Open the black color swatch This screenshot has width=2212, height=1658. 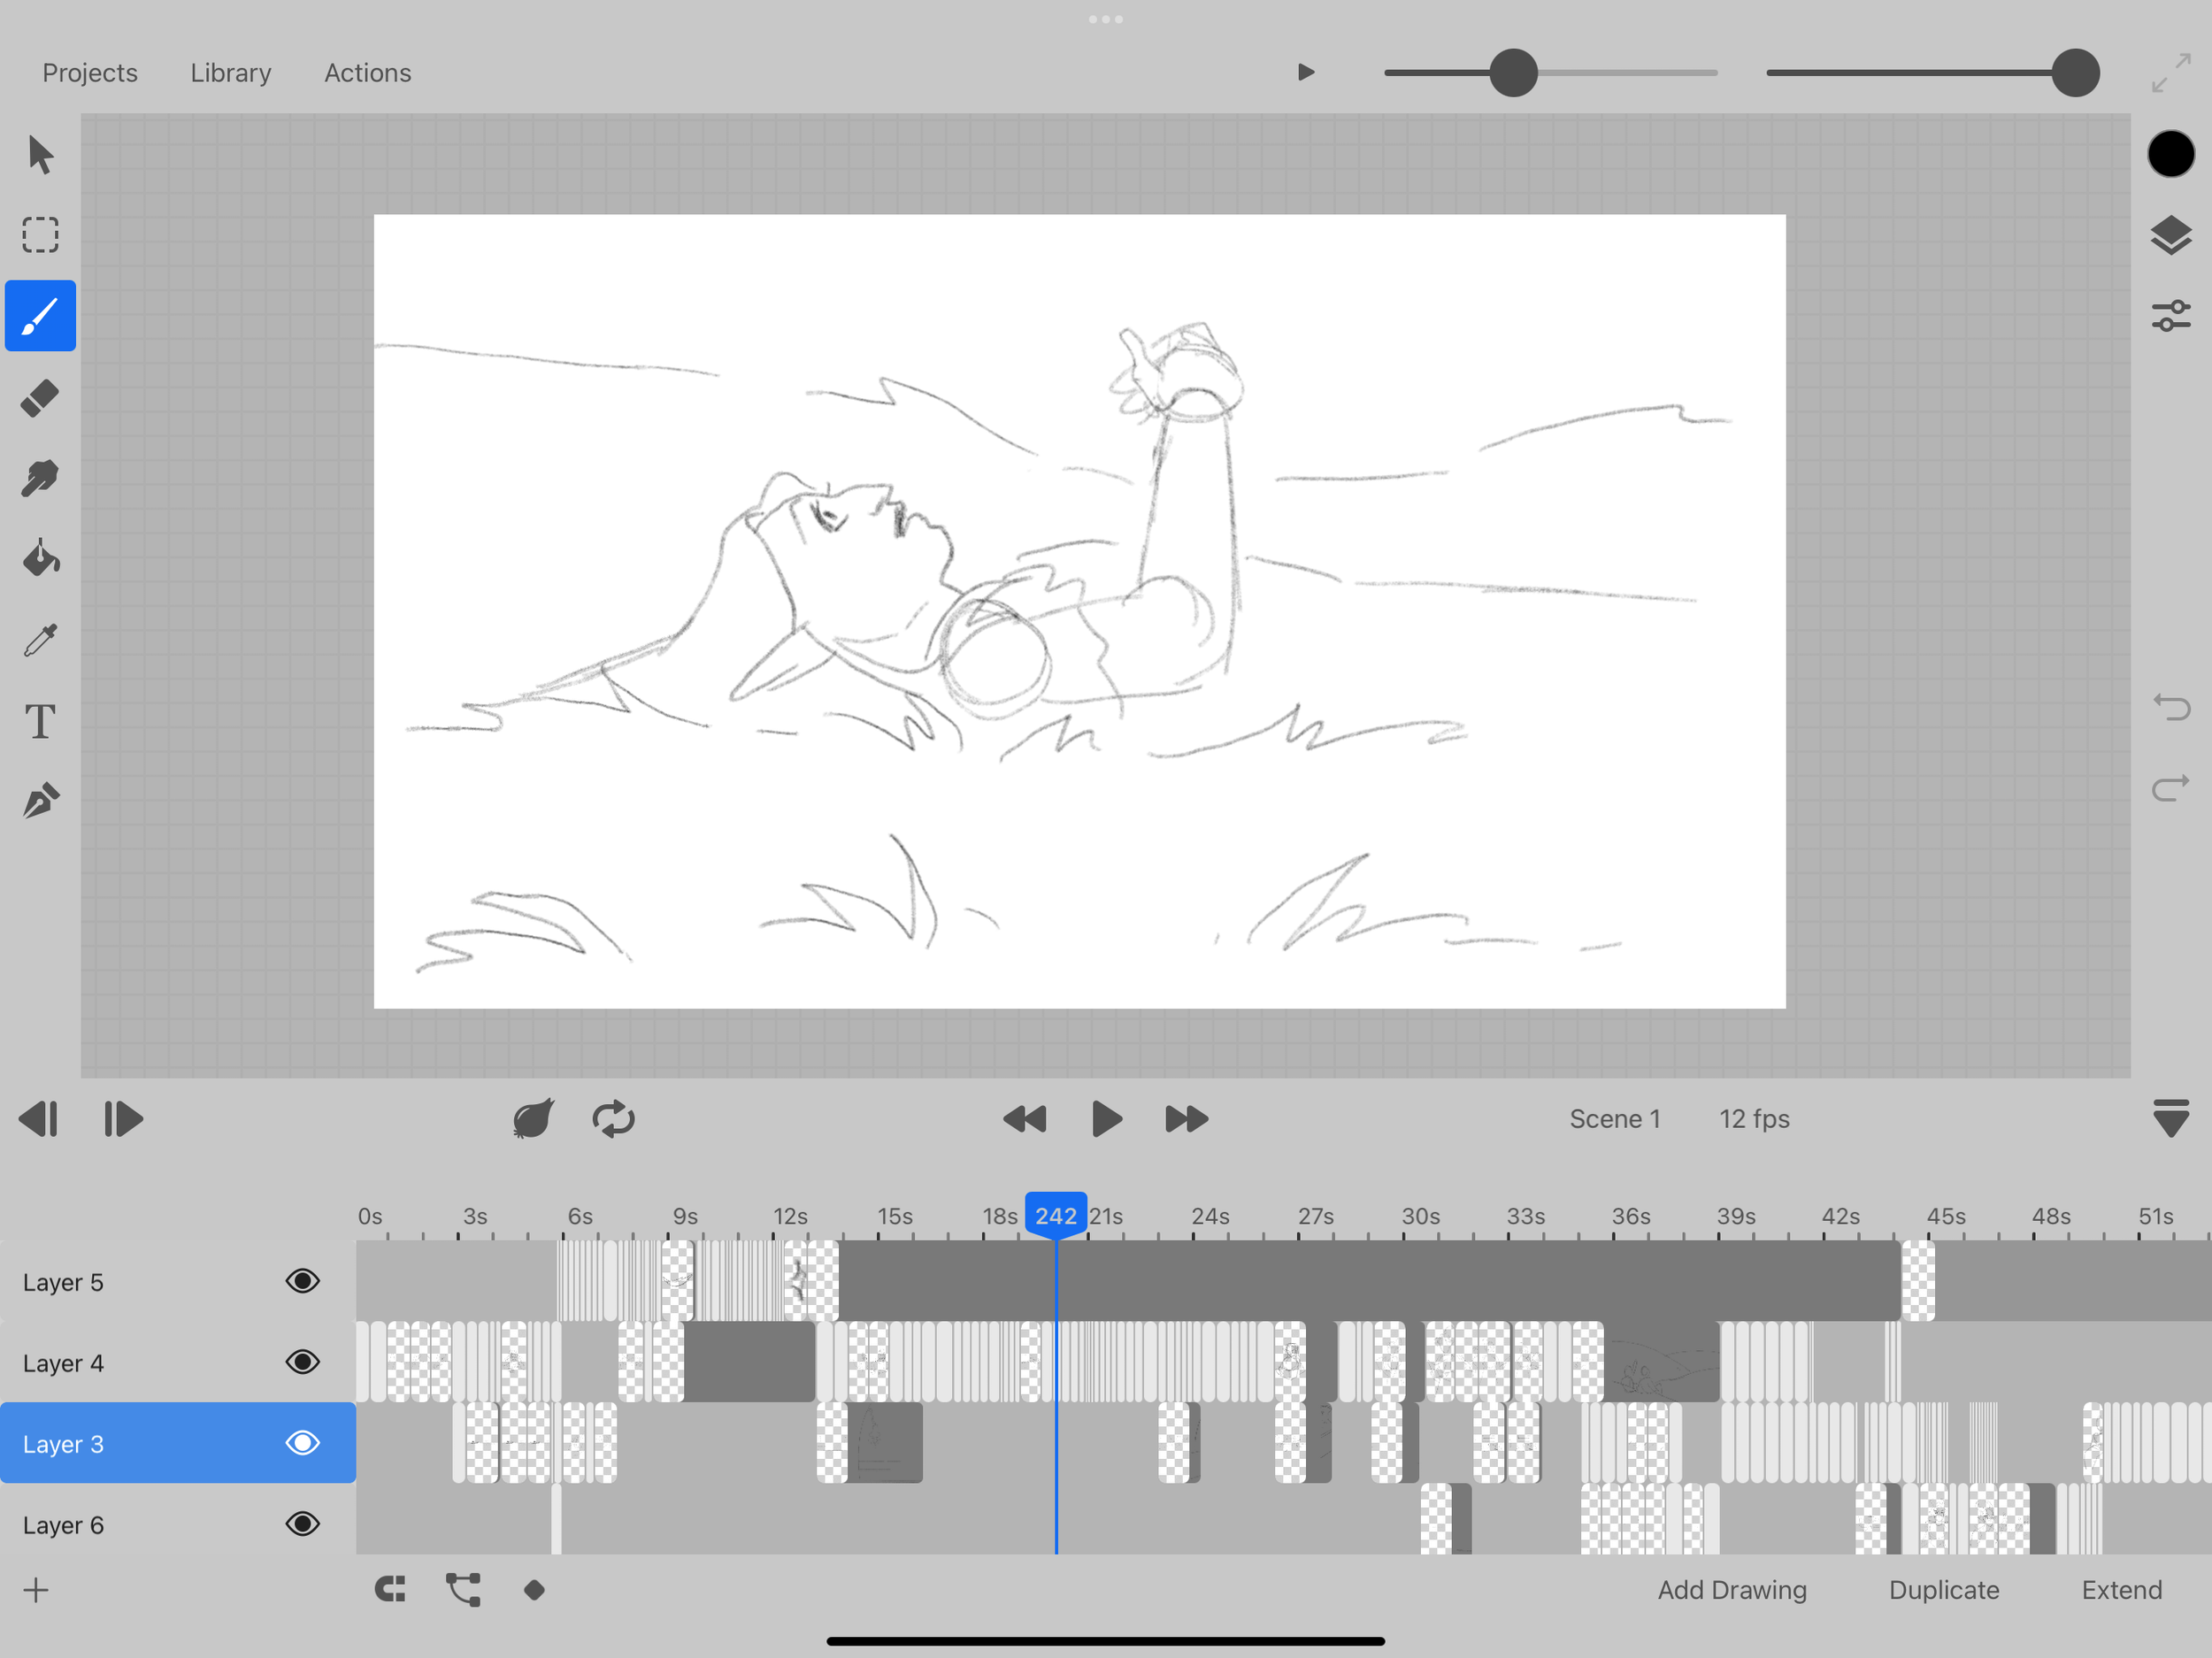[2170, 155]
